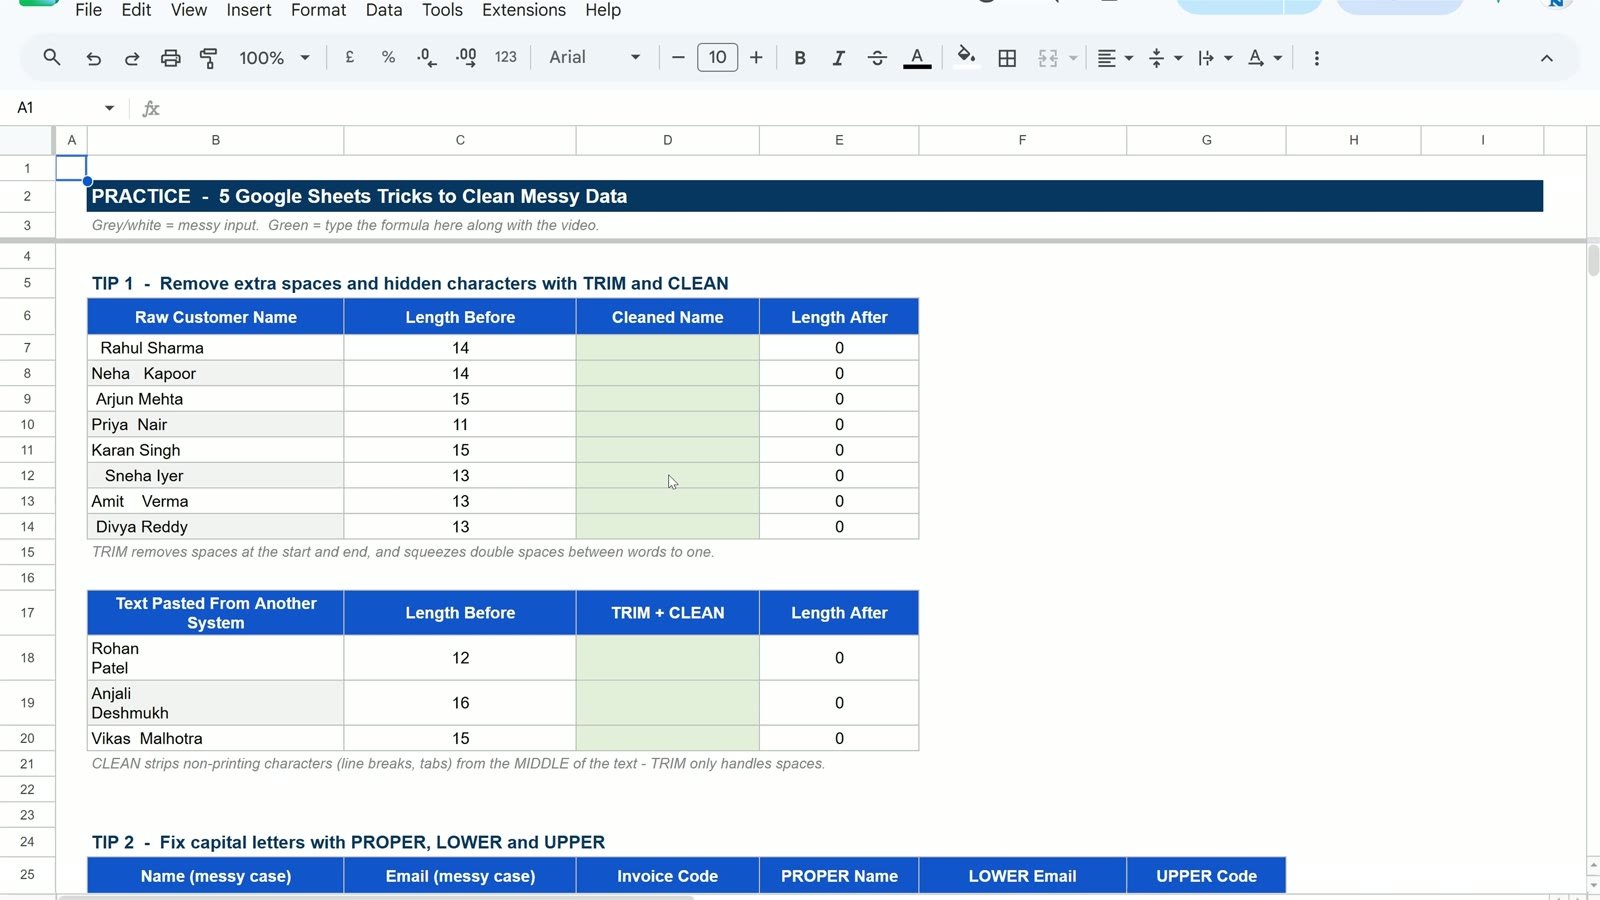
Task: Open the Tools menu
Action: [x=442, y=10]
